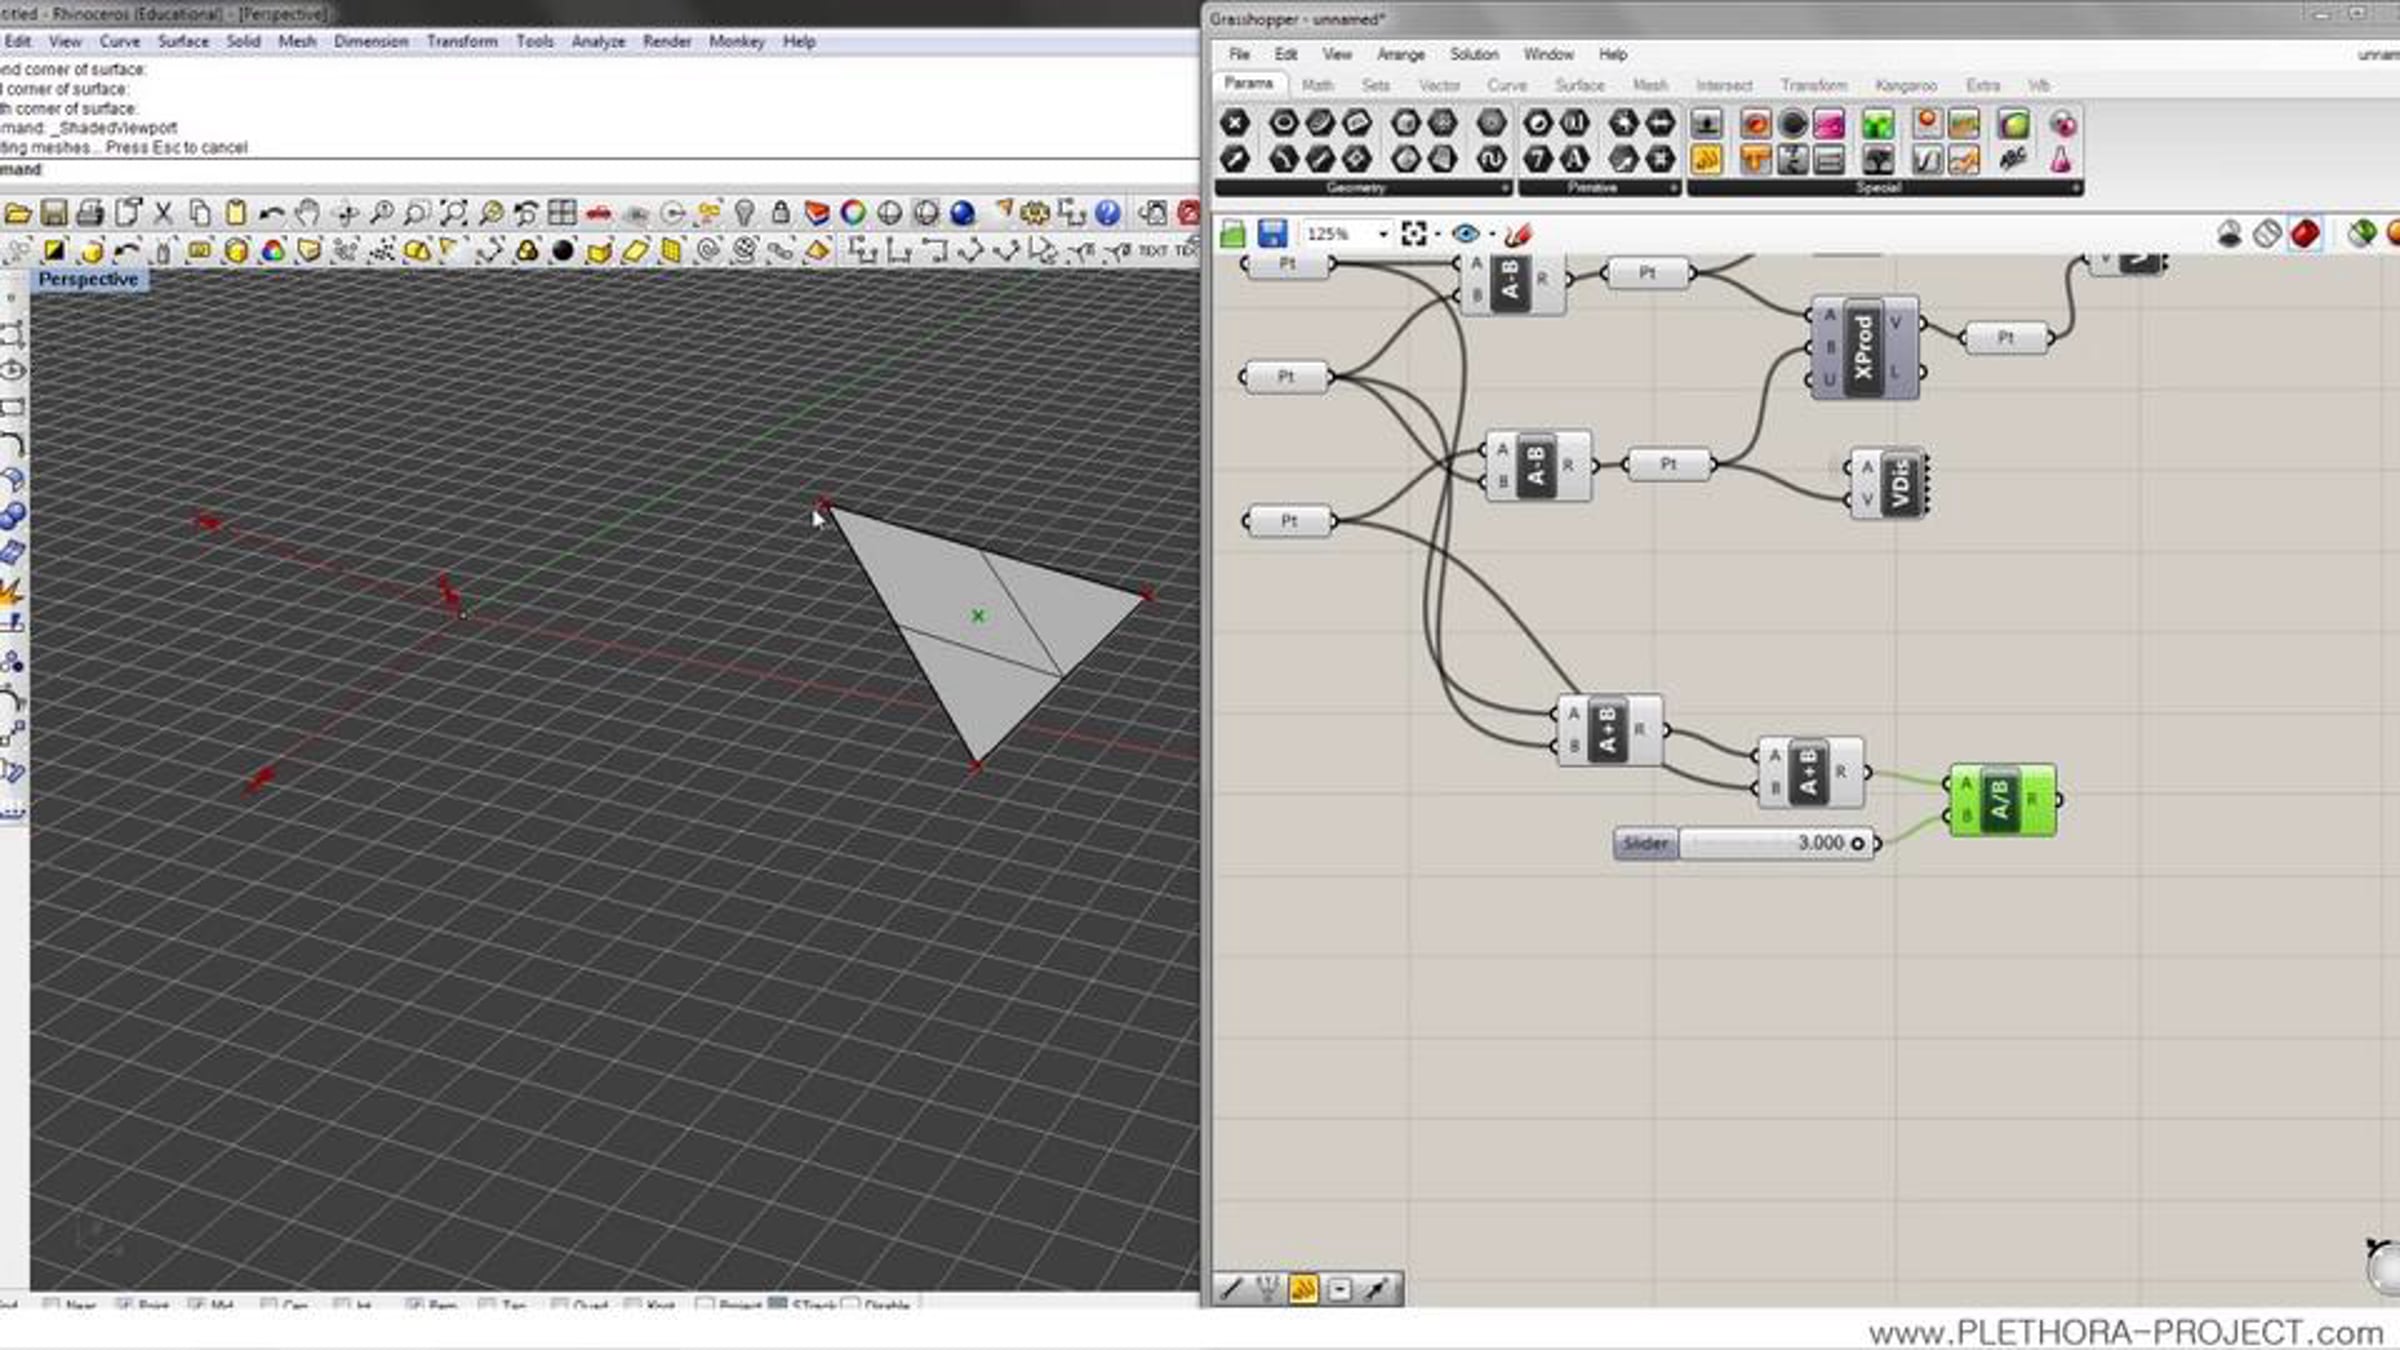
Task: Click the Point parameter icon in Geometry panel
Action: [1235, 123]
